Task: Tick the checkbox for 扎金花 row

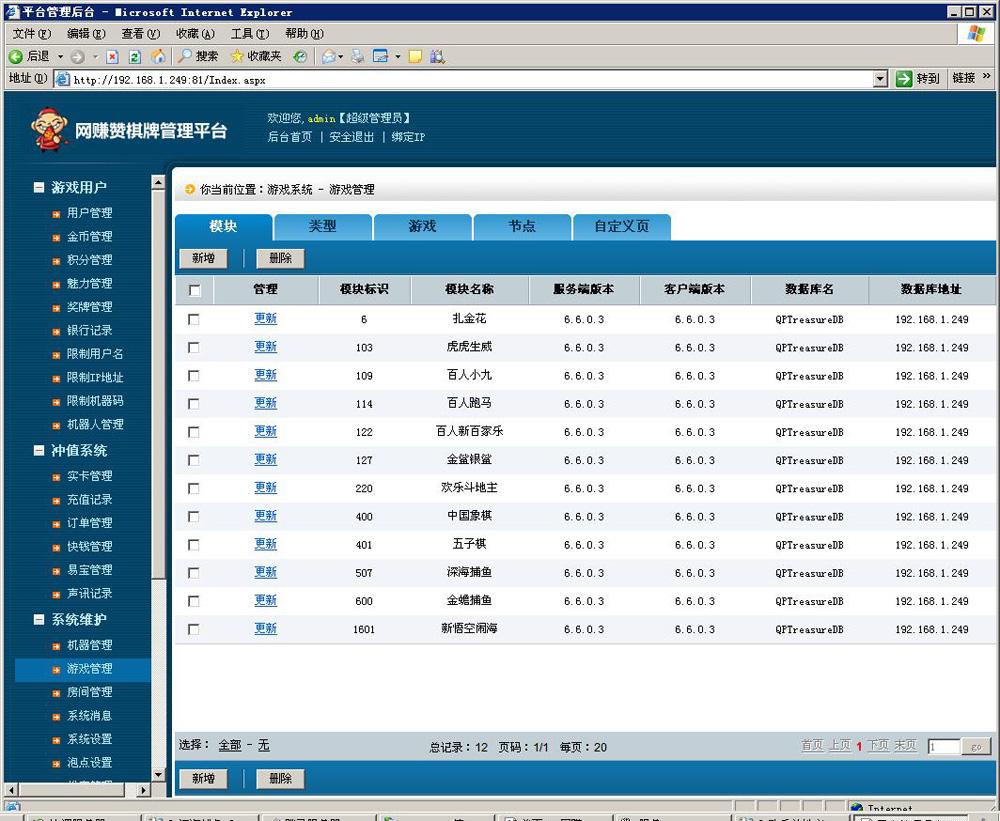Action: [194, 319]
